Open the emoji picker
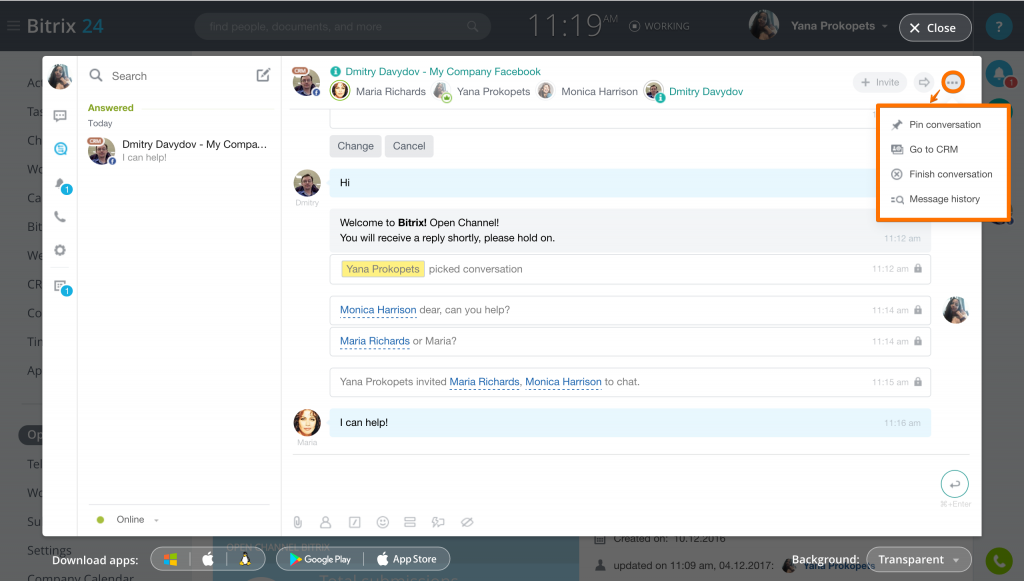Screen dimensions: 1024x581 (383, 522)
